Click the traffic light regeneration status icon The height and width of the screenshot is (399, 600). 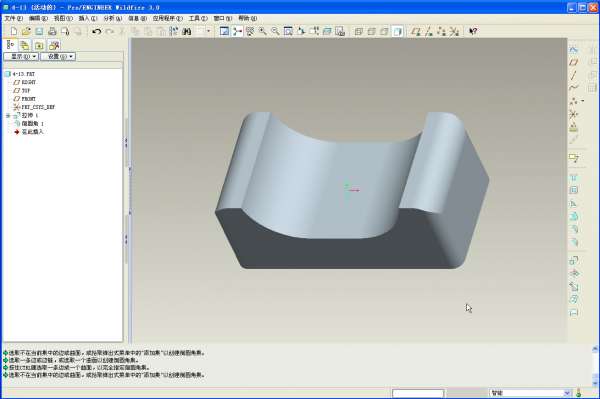coord(579,393)
